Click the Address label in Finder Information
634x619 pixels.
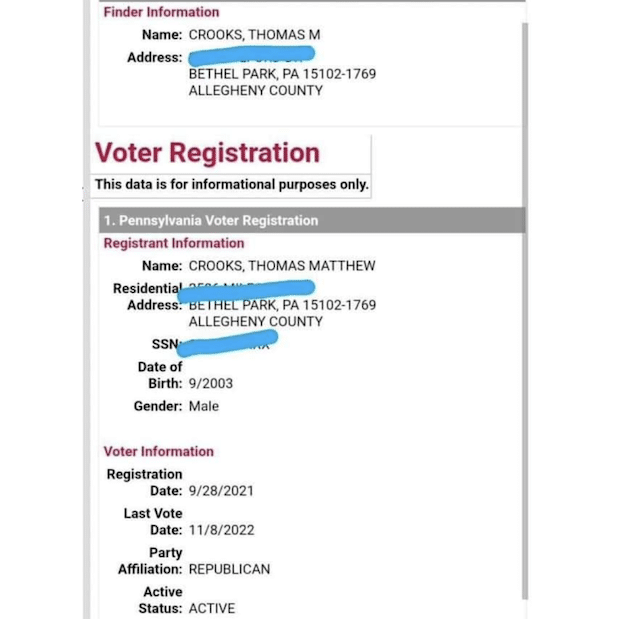(x=154, y=57)
